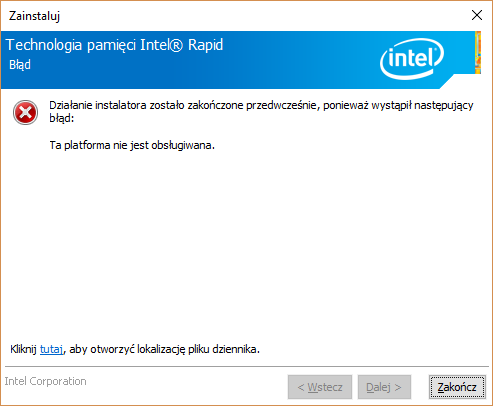Click the 'Działanie instalatora zostało zakończone' text
This screenshot has width=493, height=406.
(147, 105)
